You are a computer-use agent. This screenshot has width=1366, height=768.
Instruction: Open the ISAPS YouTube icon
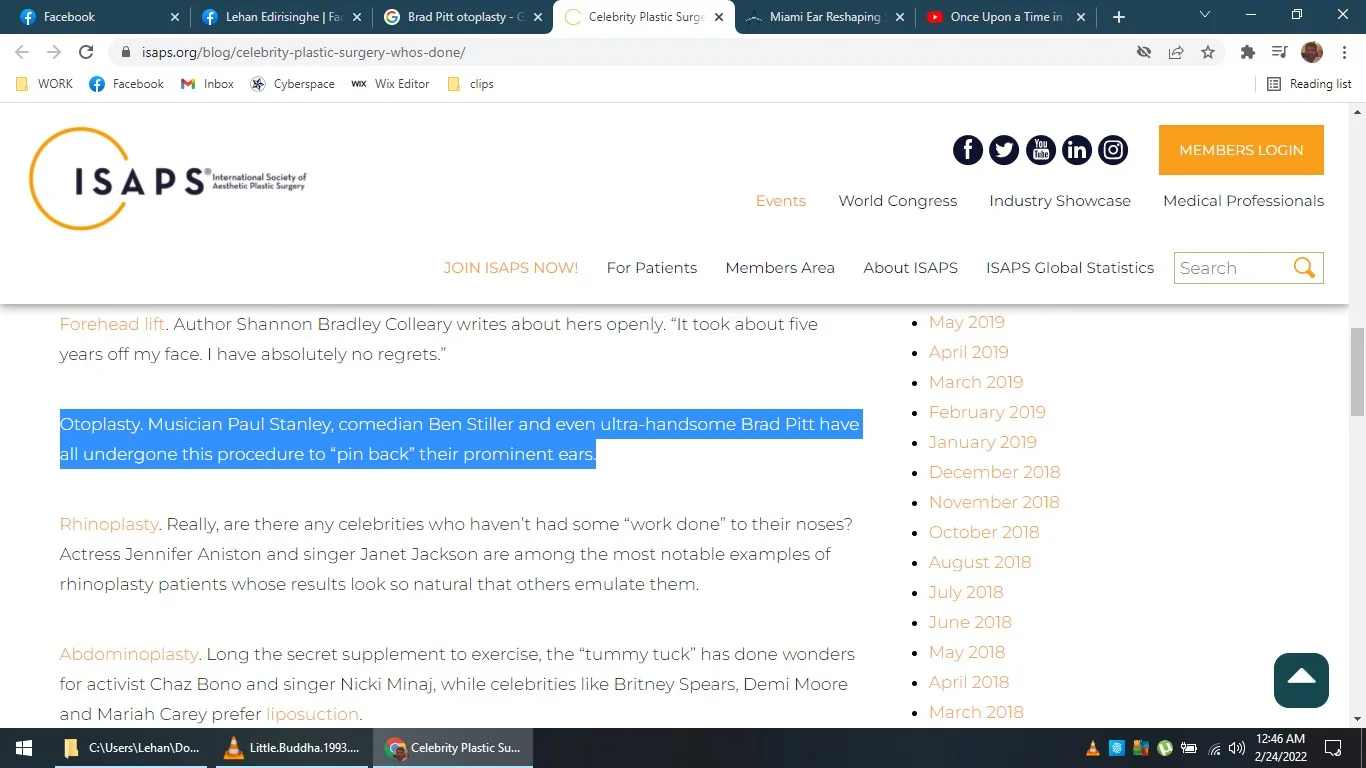(x=1041, y=150)
